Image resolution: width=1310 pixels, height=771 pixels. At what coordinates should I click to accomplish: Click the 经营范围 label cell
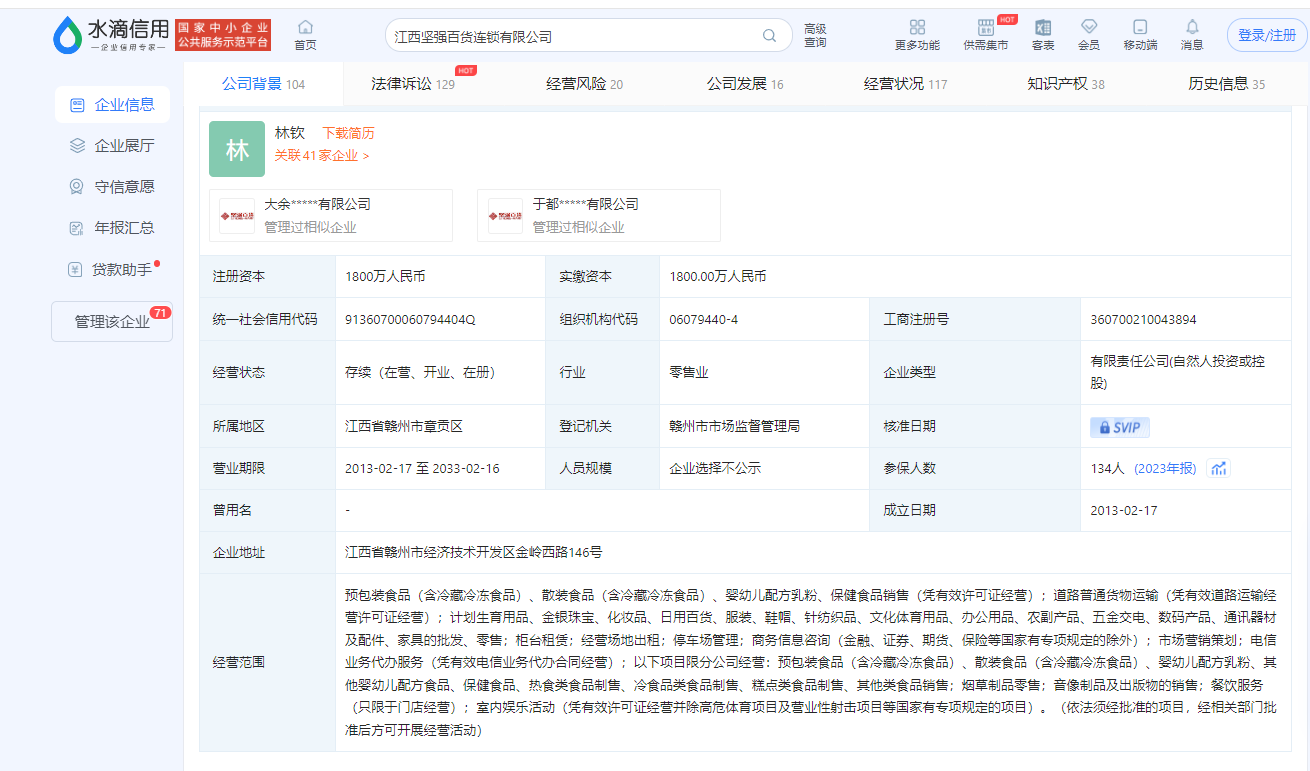267,662
